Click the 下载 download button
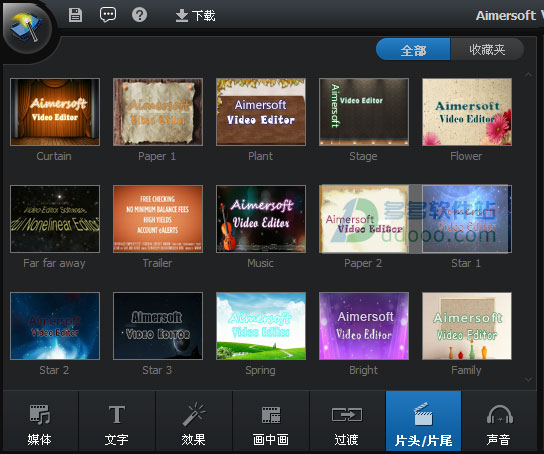The height and width of the screenshot is (454, 544). click(195, 16)
